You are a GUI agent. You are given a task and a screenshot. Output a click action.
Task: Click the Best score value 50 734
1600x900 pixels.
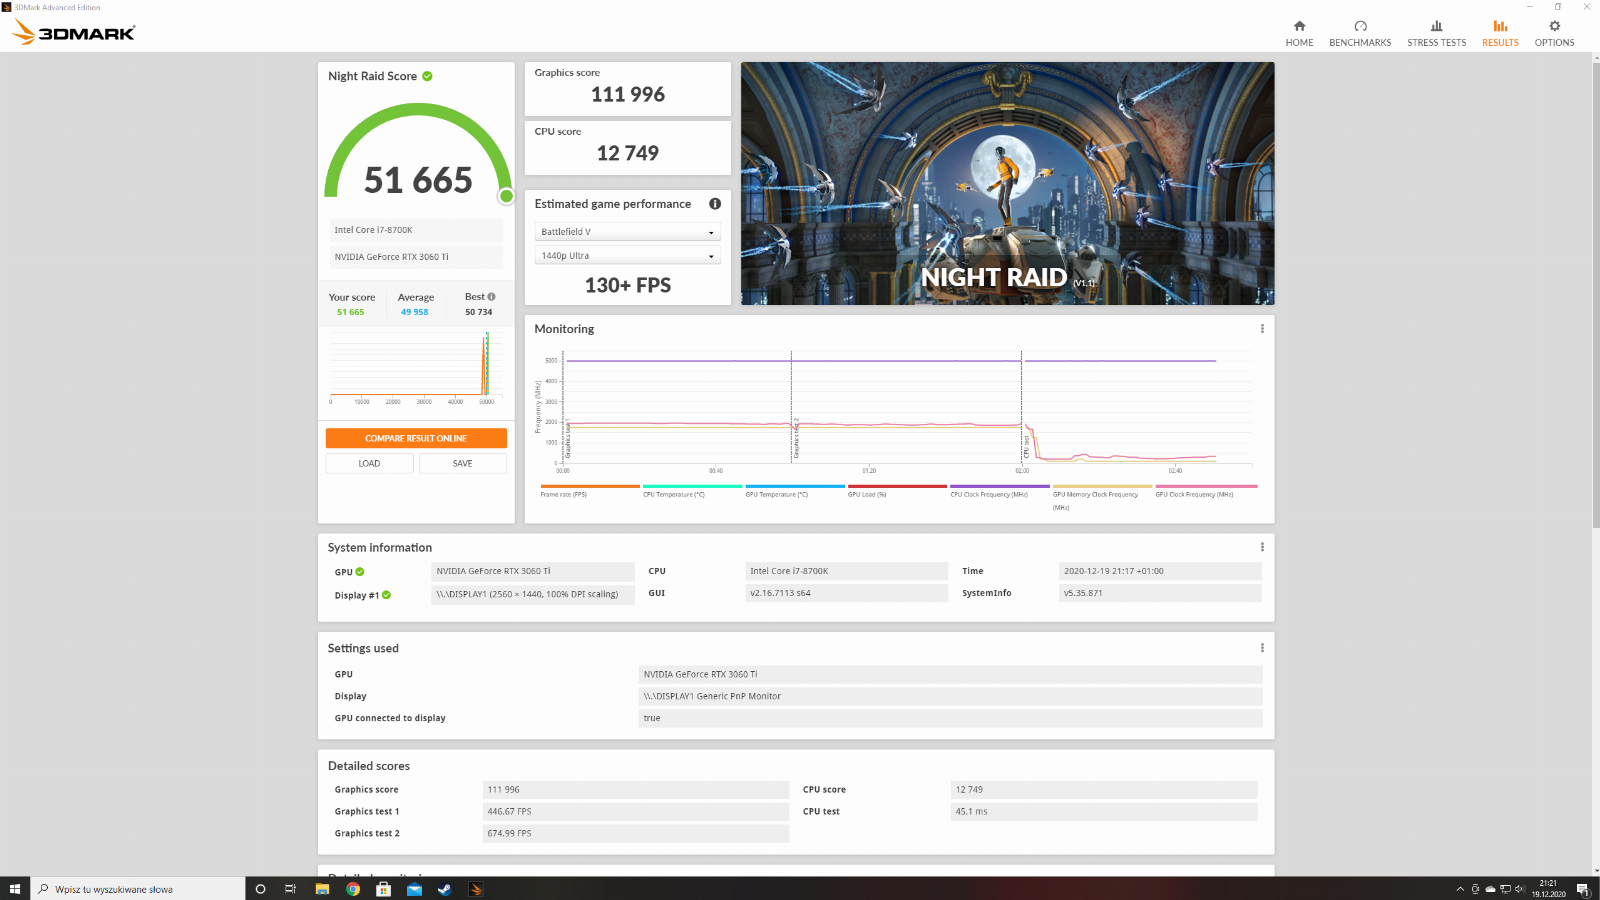coord(478,312)
